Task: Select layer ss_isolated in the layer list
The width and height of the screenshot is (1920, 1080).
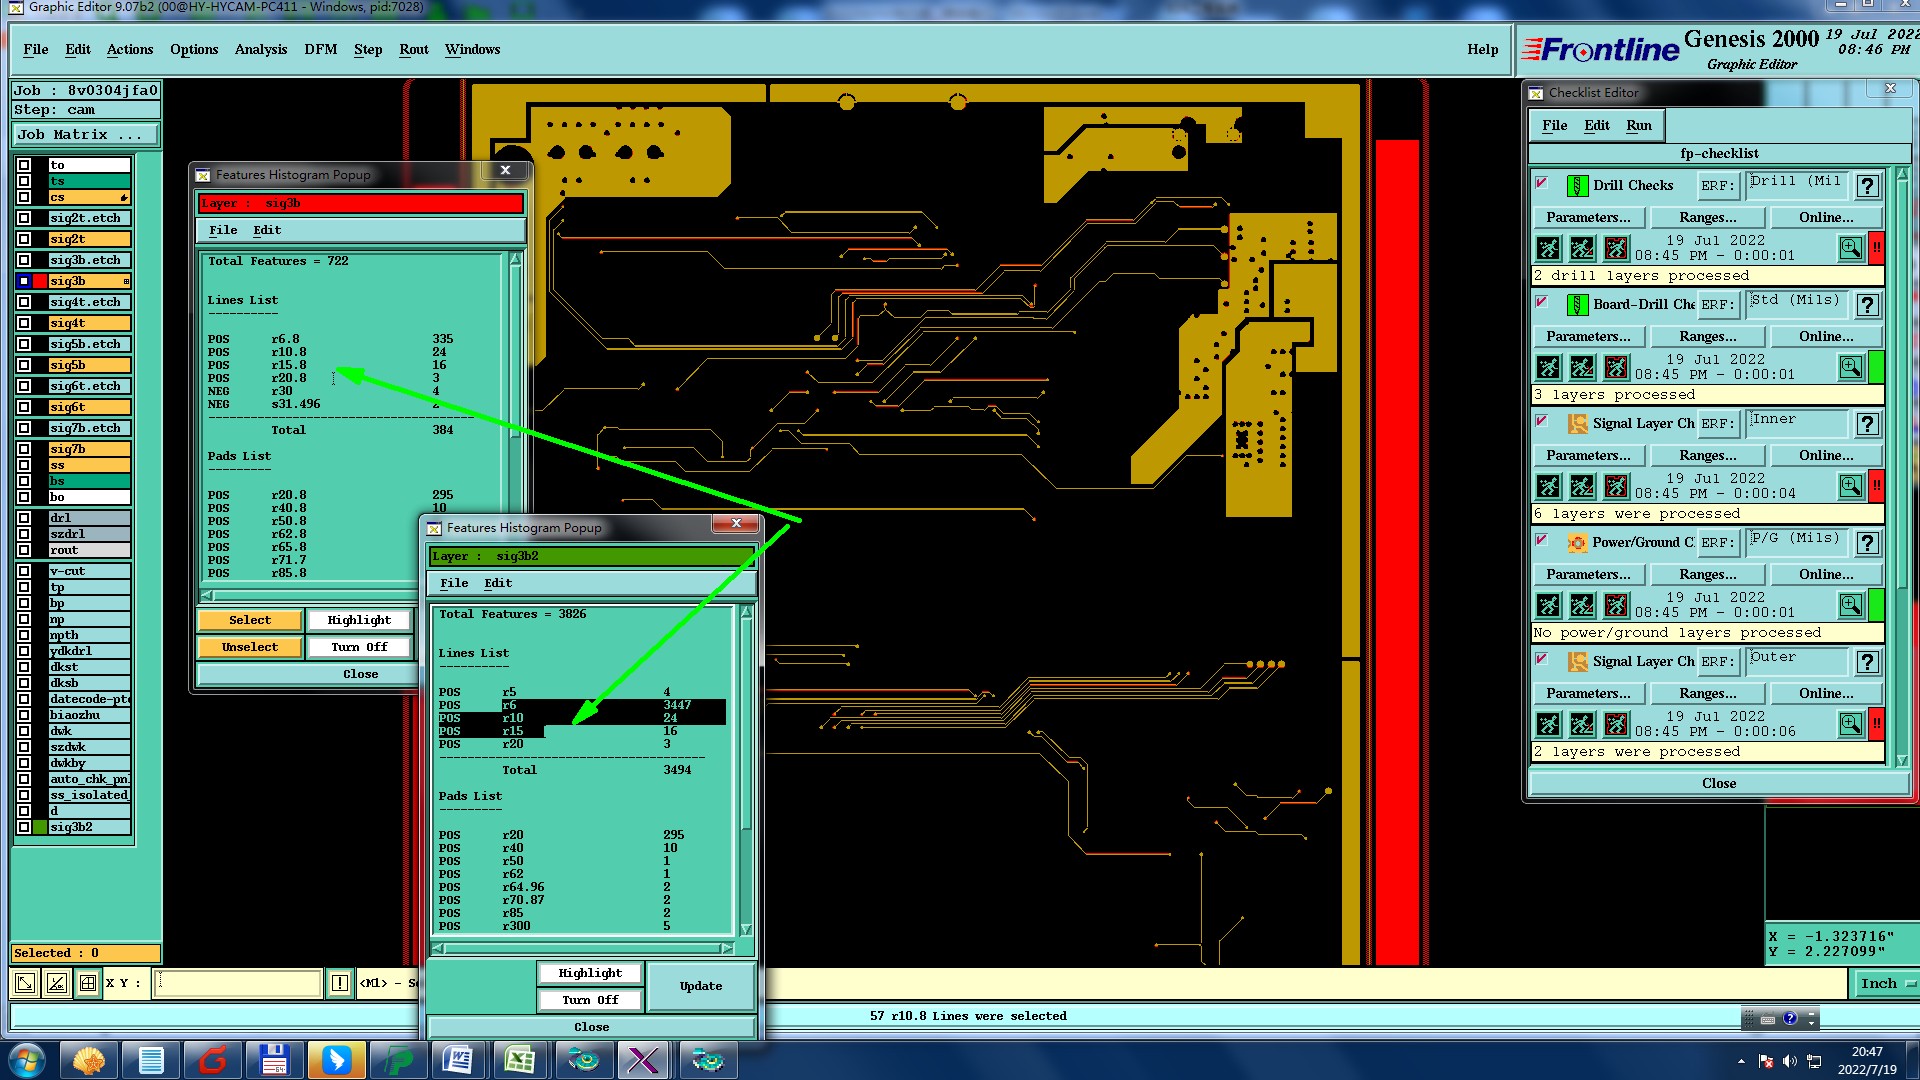Action: (x=89, y=795)
